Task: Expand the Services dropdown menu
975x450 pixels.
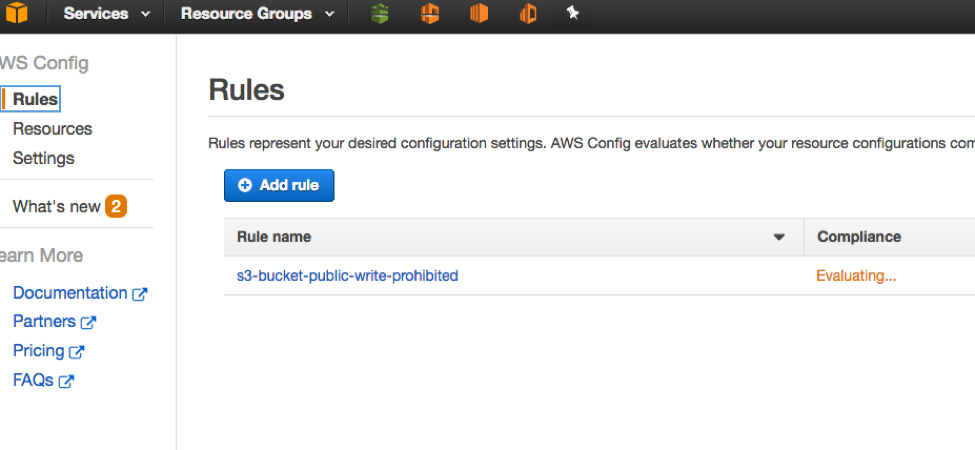Action: pyautogui.click(x=106, y=14)
